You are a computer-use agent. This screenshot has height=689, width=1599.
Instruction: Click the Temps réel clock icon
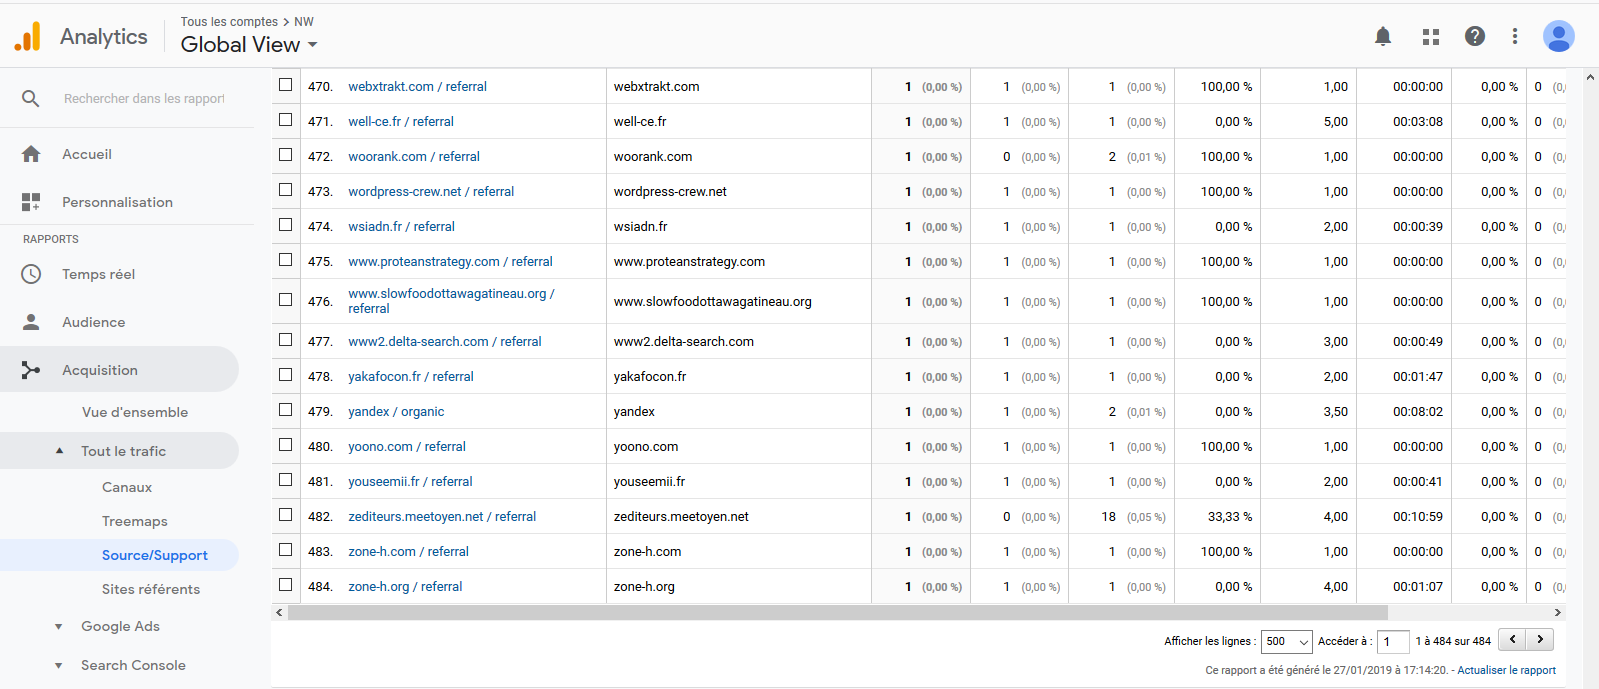(x=31, y=274)
